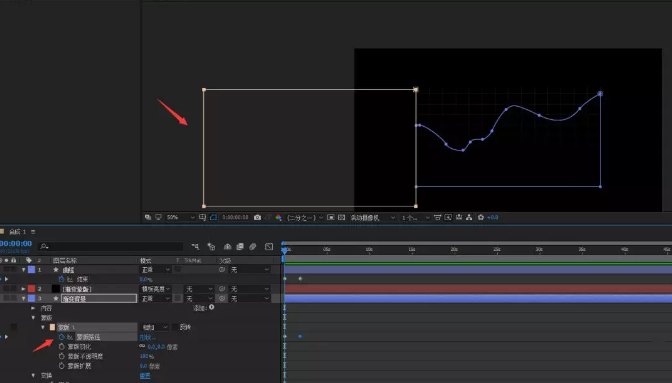Click the viewer timecode 0:00:00:00
Viewport: 672px width, 383px height.
(x=235, y=218)
